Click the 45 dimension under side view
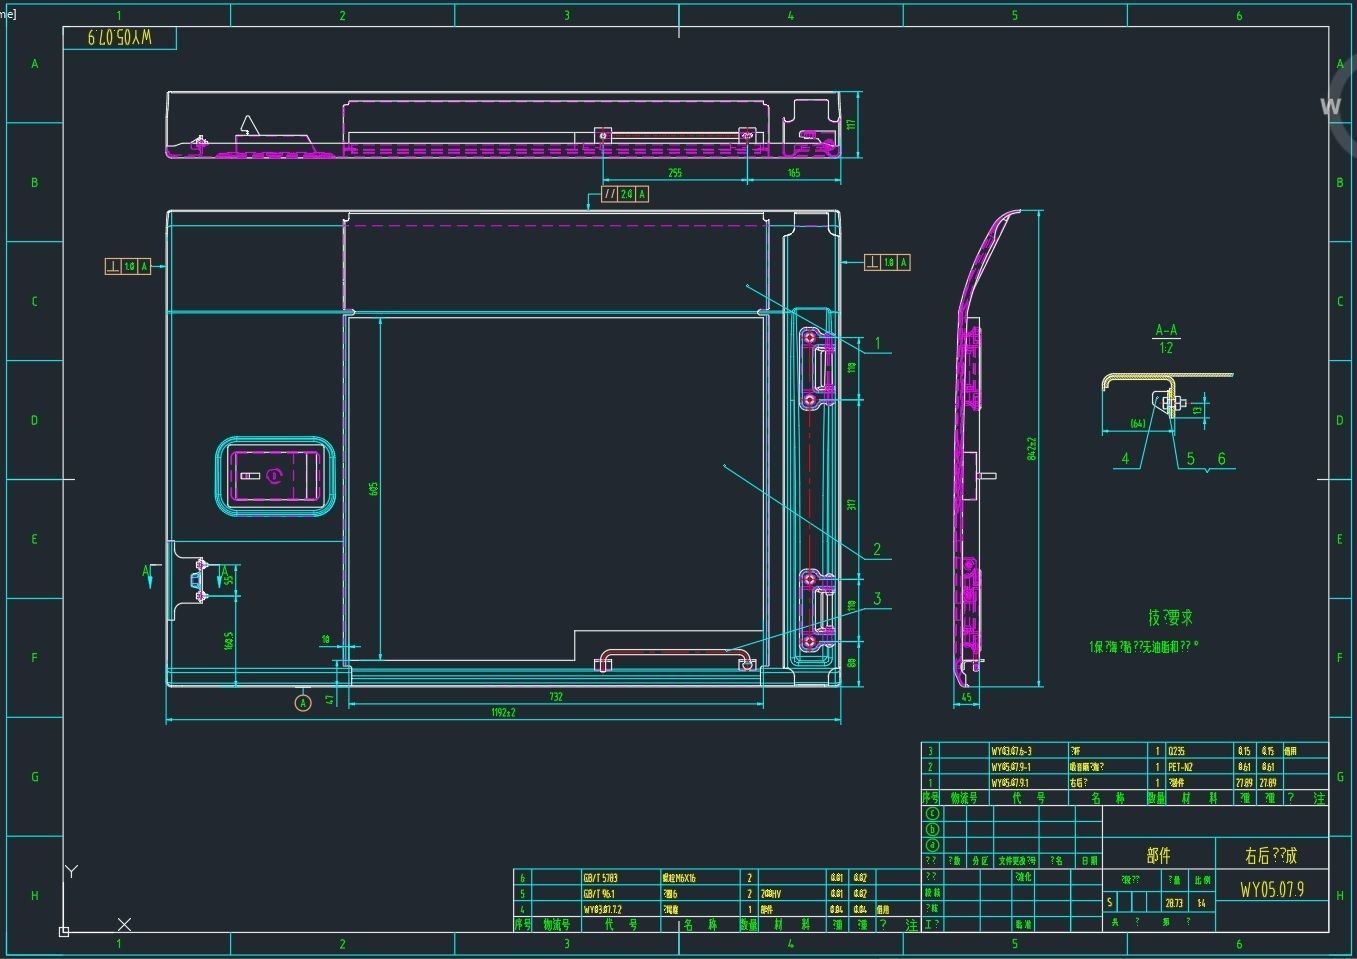 966,697
